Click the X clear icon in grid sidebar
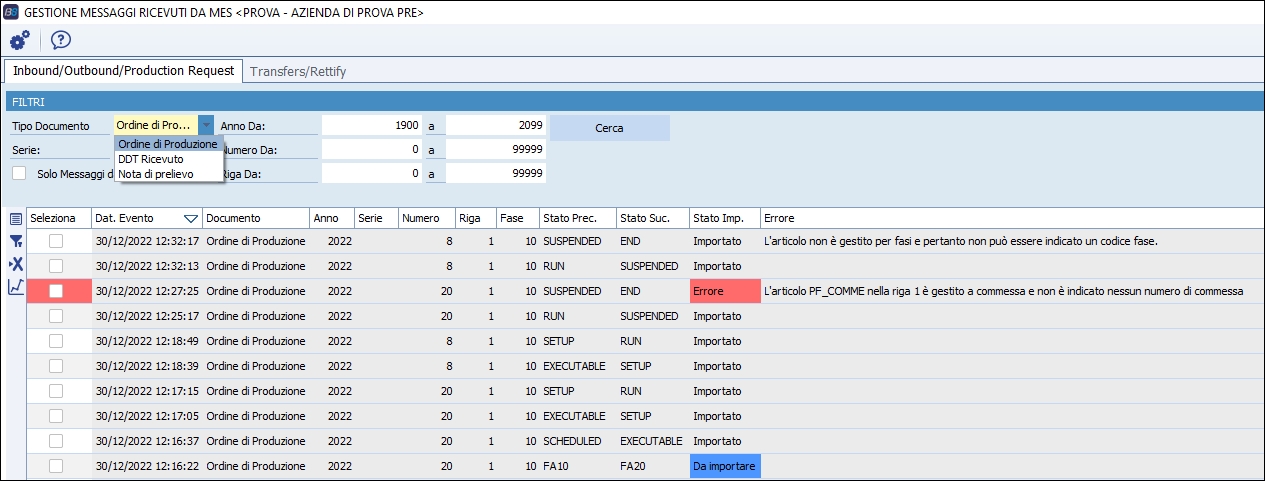The height and width of the screenshot is (481, 1265). click(16, 264)
